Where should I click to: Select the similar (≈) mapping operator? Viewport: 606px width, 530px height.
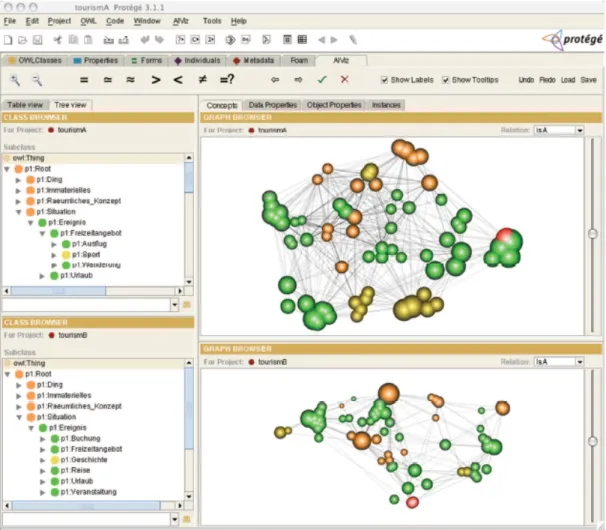pyautogui.click(x=131, y=80)
